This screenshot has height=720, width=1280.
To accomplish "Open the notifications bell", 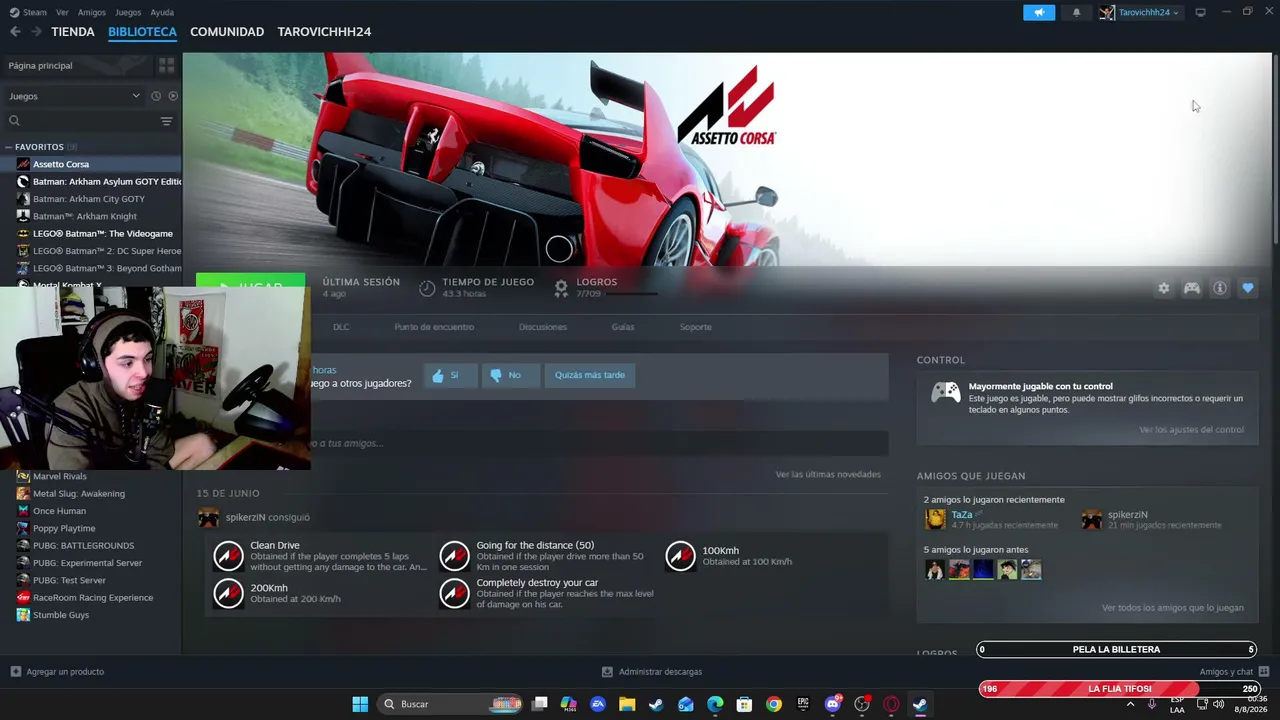I will 1077,12.
